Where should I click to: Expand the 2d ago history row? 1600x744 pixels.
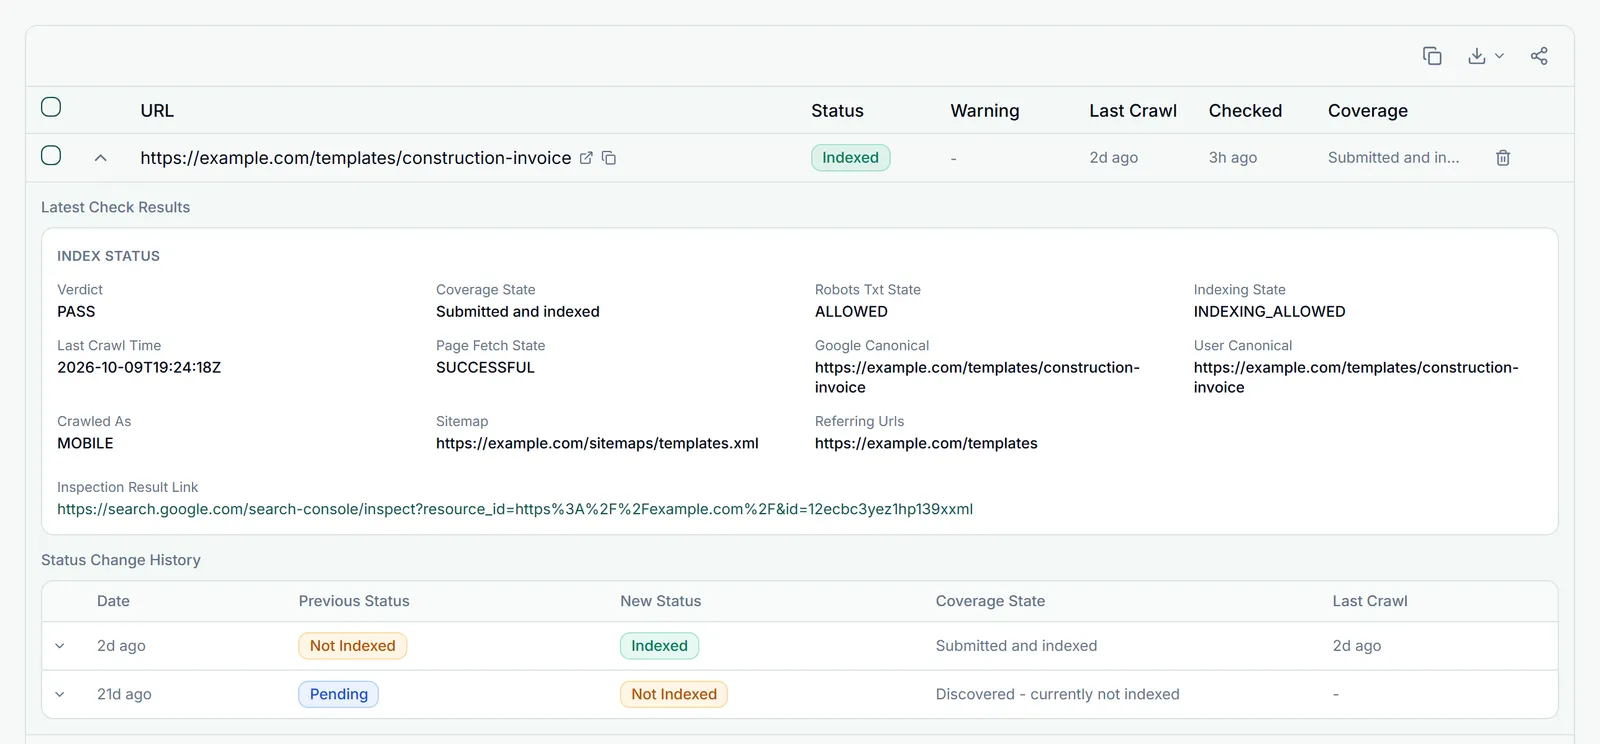tap(60, 646)
